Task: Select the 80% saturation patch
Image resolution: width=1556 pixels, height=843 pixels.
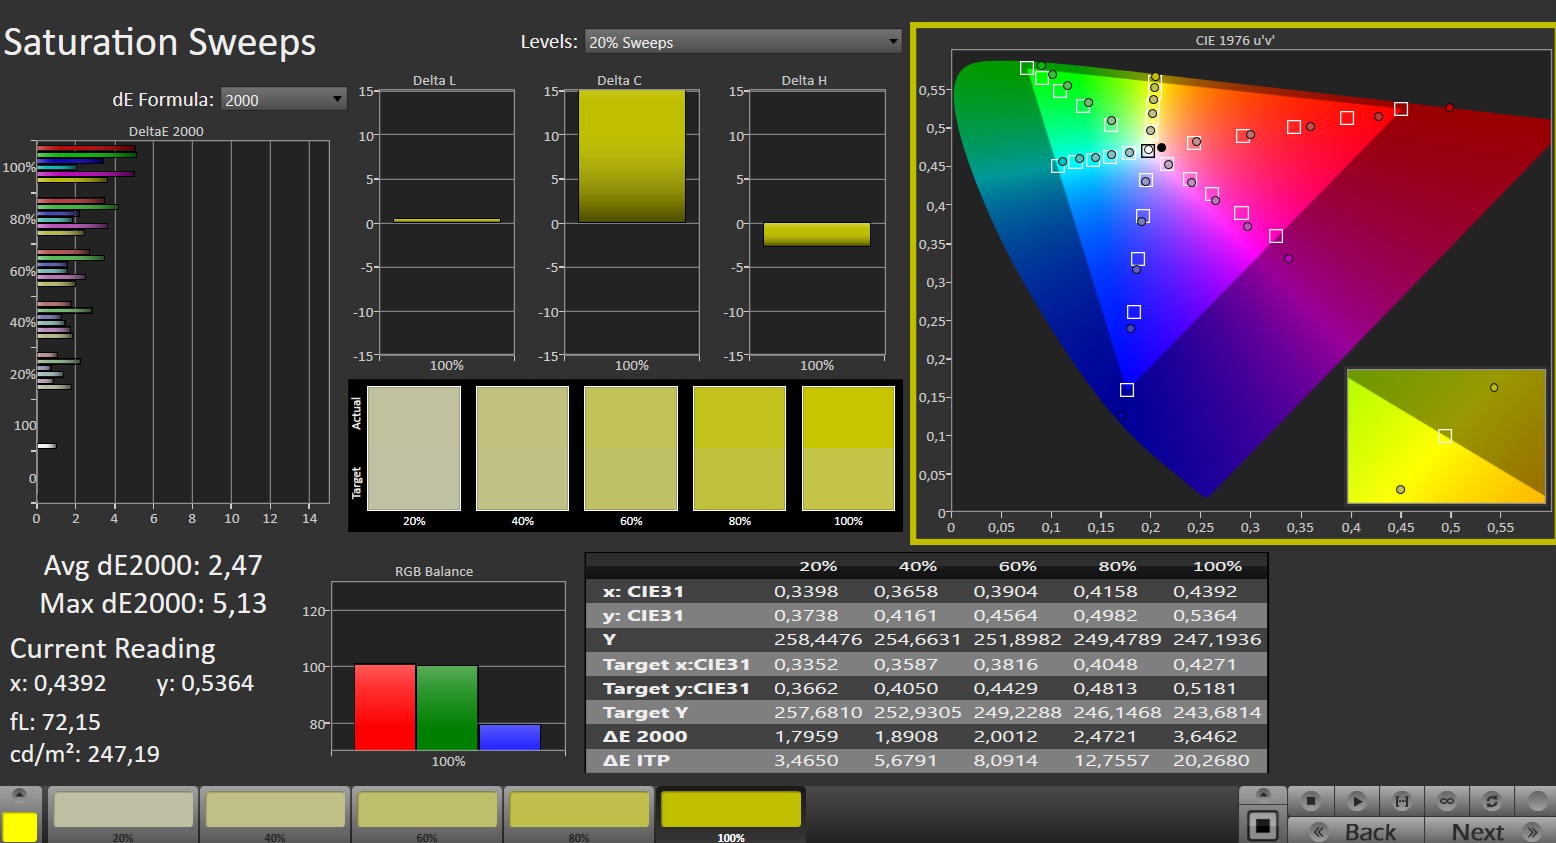Action: point(579,811)
